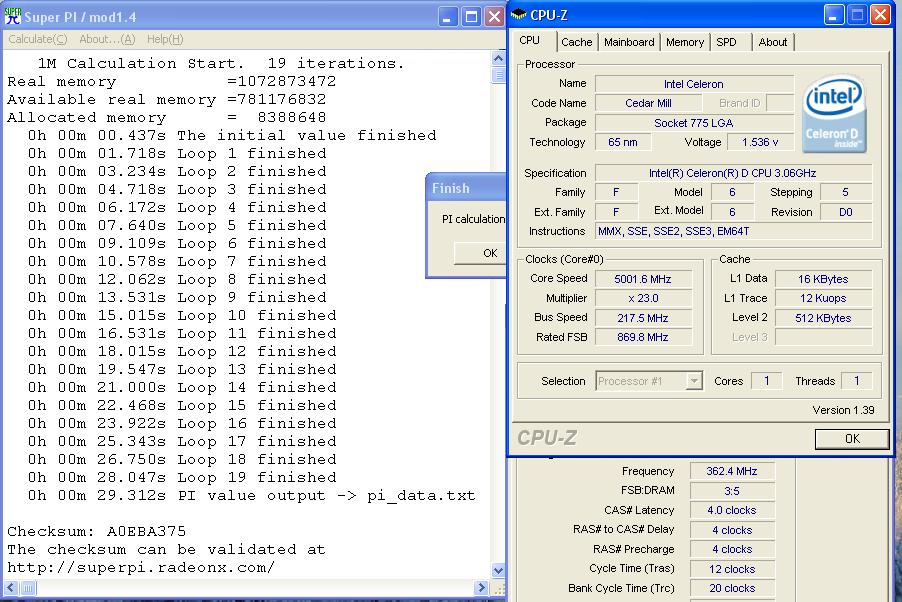Click the Loop 10 finished line
This screenshot has width=902, height=602.
tap(182, 315)
